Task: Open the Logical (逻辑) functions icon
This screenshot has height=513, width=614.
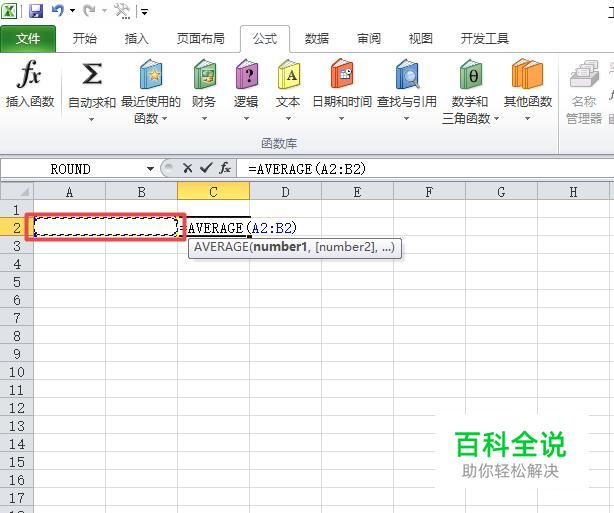Action: tap(247, 74)
